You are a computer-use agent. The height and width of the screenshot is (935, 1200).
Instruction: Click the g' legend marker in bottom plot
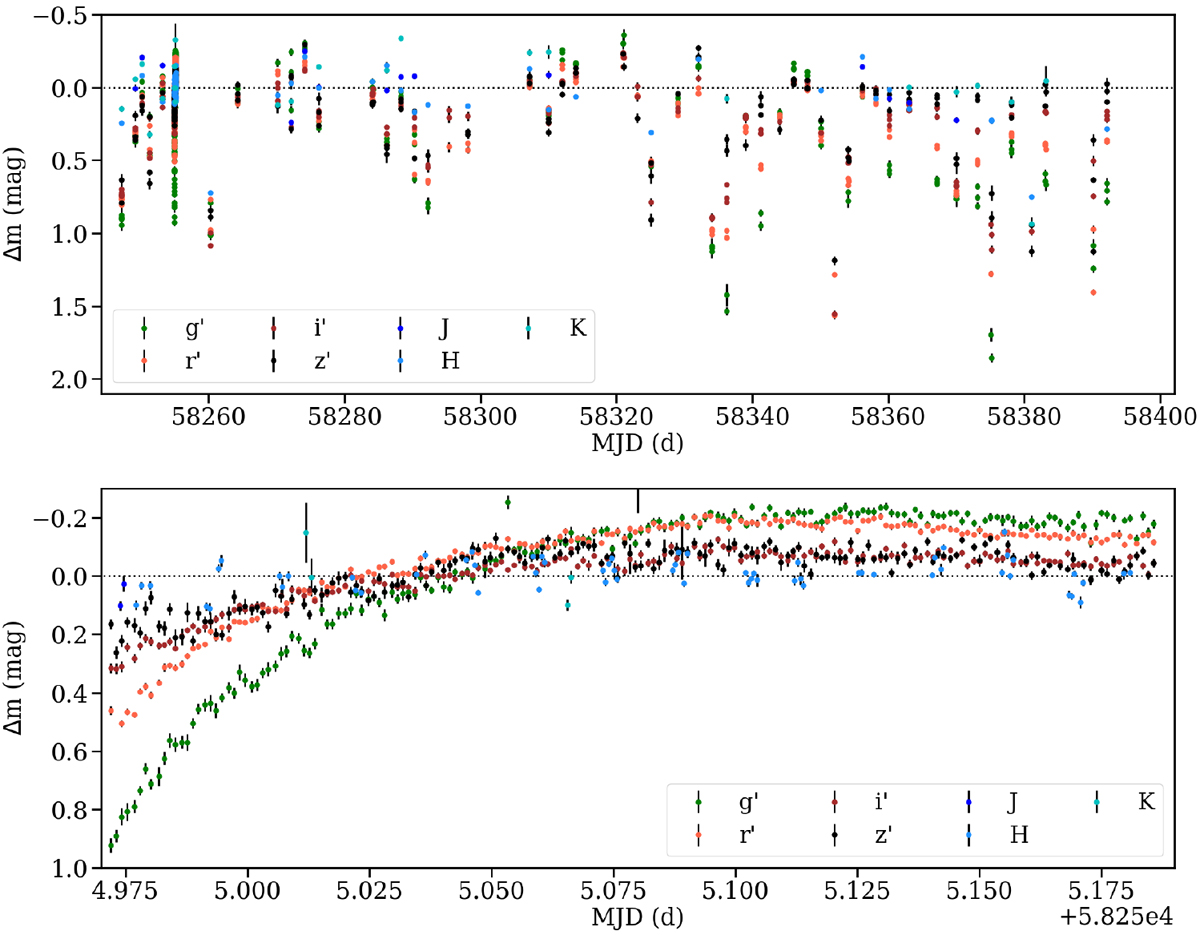click(698, 803)
